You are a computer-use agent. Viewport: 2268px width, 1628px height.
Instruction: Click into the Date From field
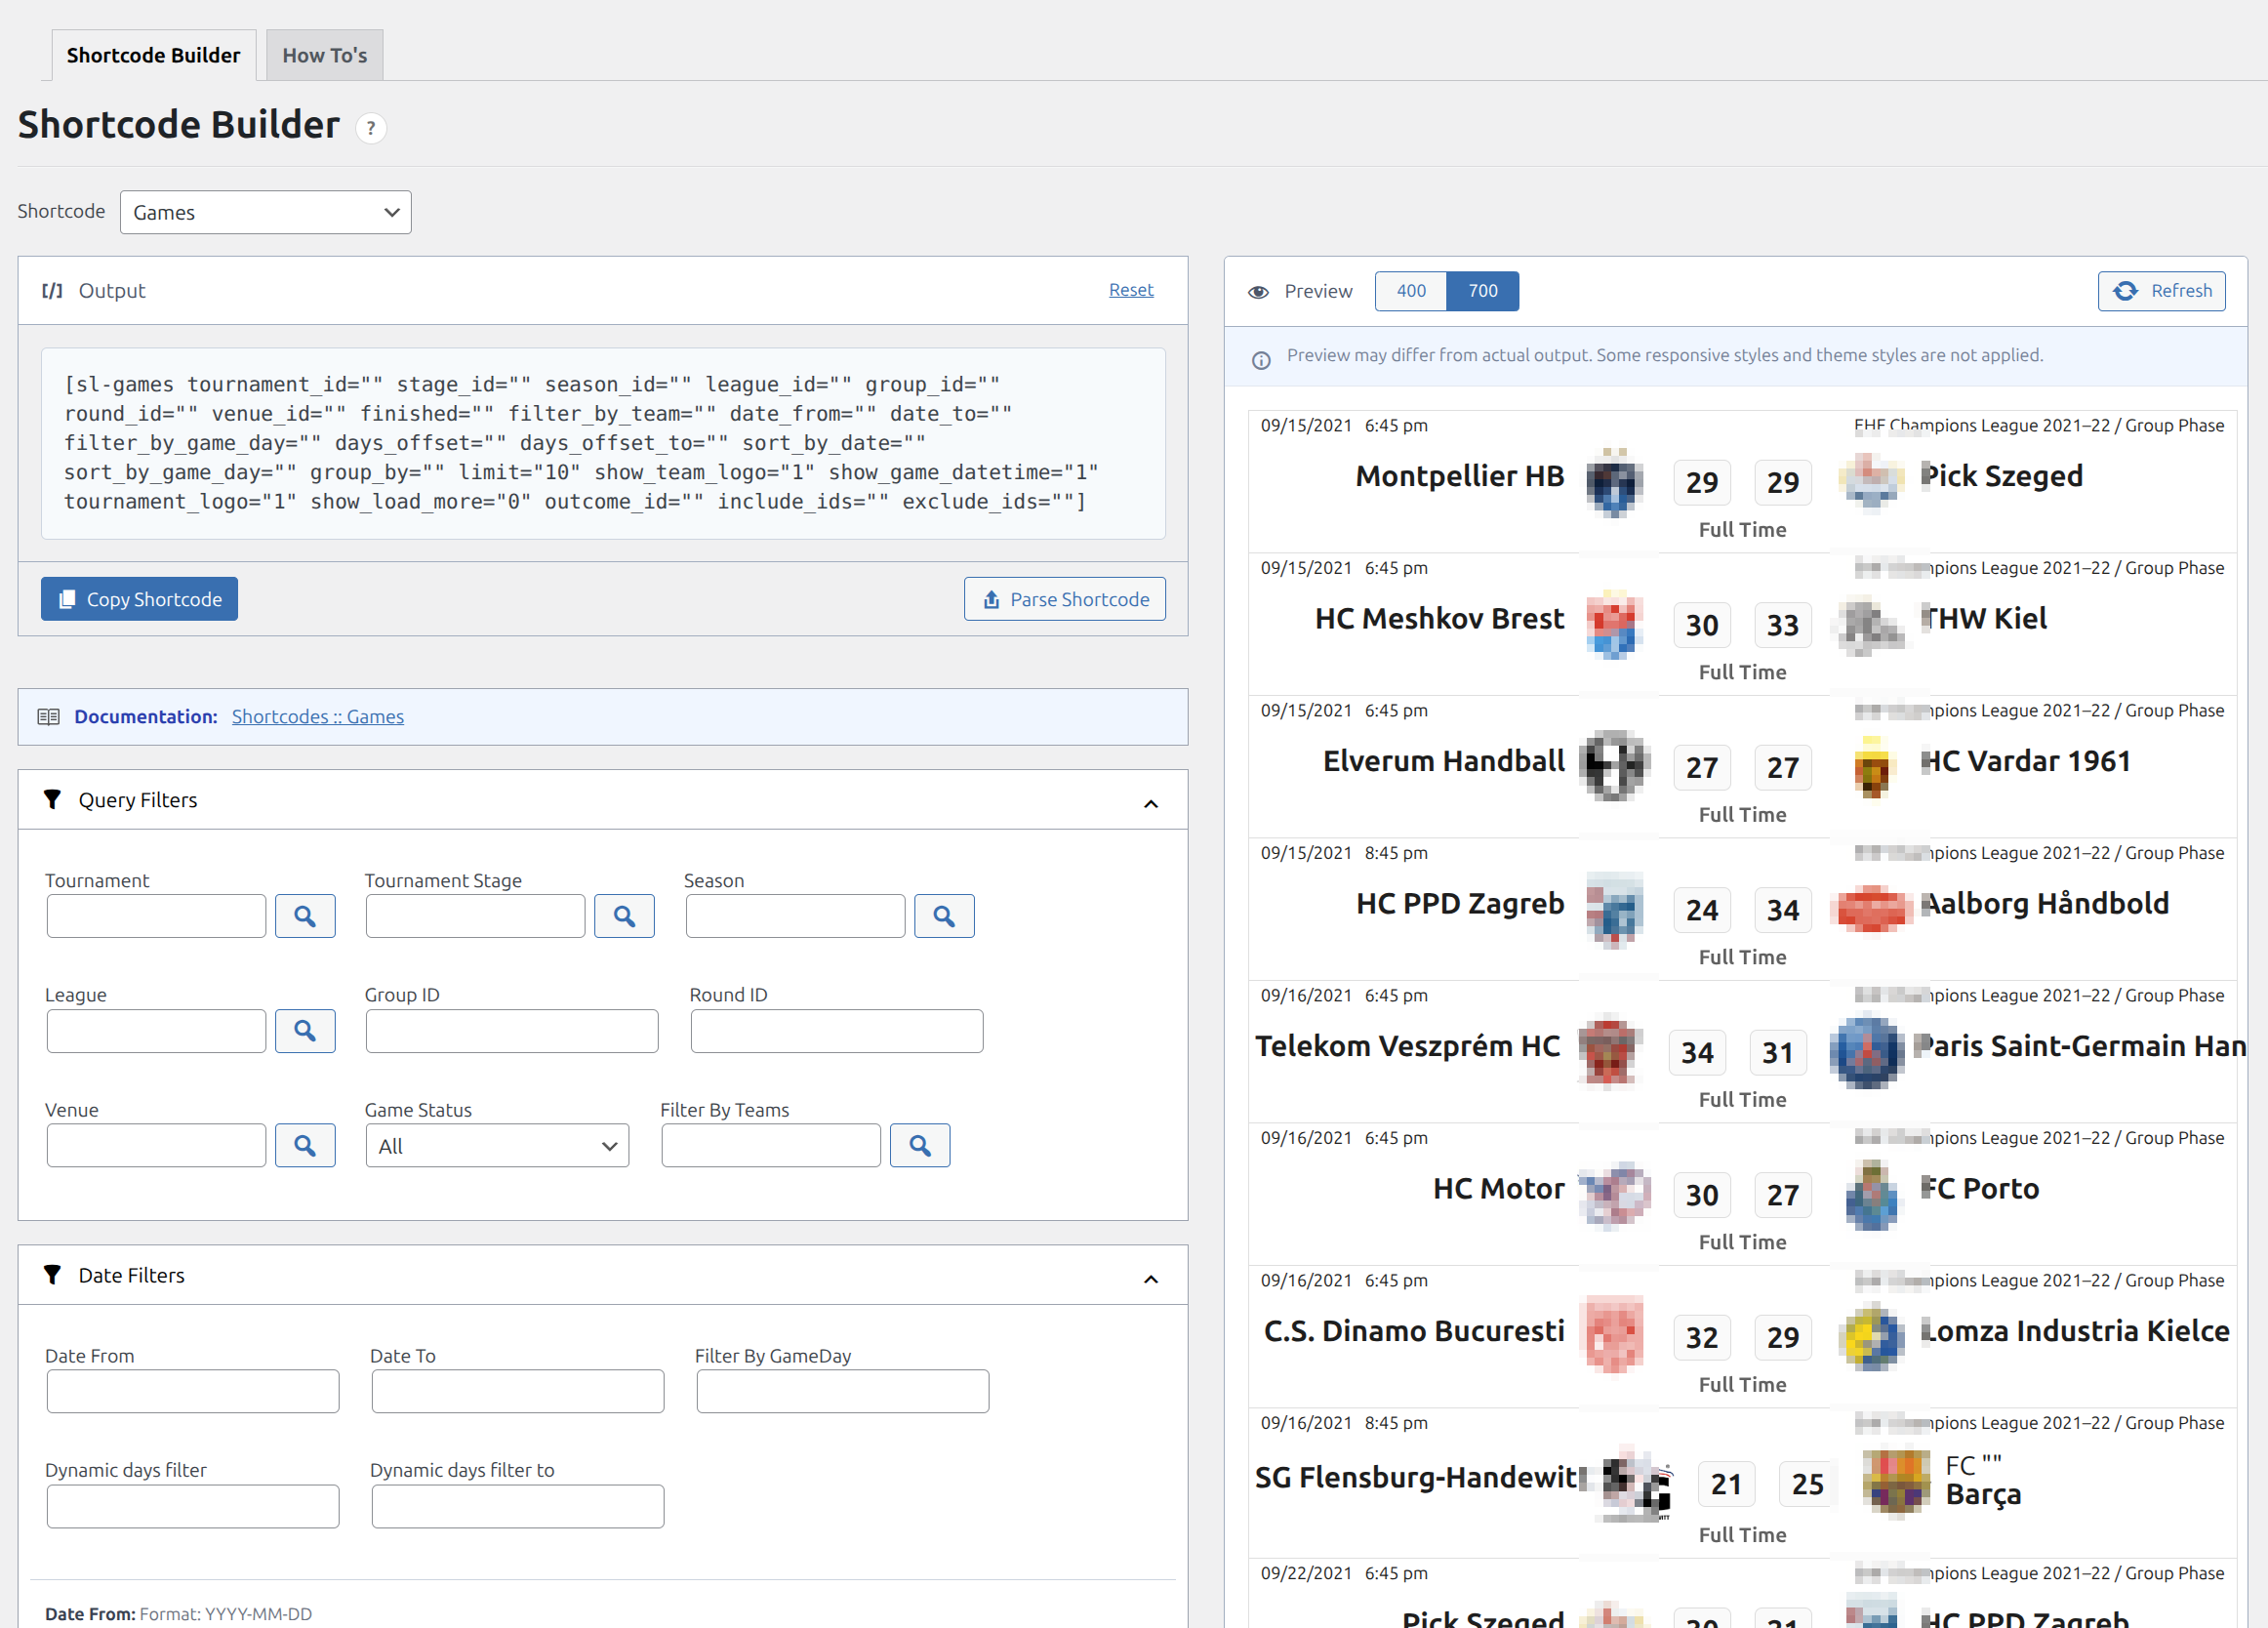click(192, 1391)
